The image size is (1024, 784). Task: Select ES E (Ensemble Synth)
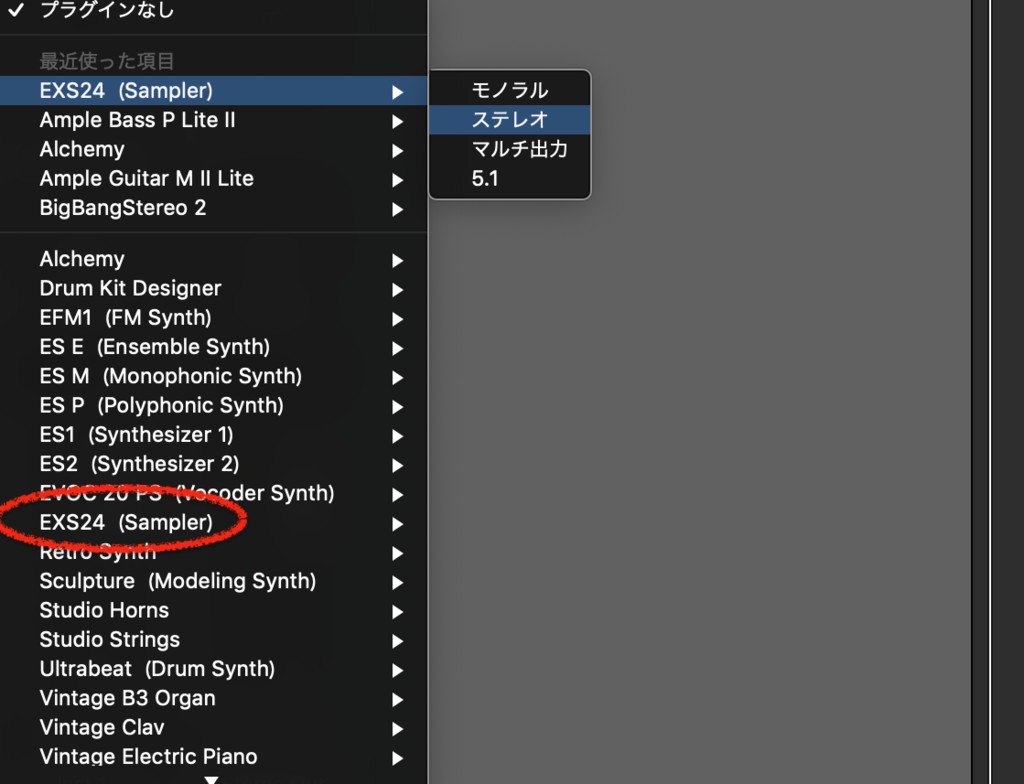tap(214, 347)
